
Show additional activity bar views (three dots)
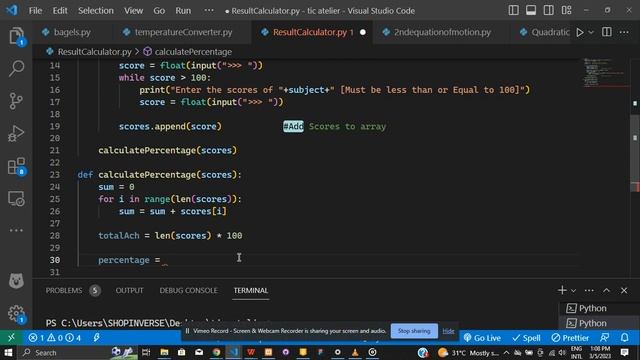[x=16, y=230]
